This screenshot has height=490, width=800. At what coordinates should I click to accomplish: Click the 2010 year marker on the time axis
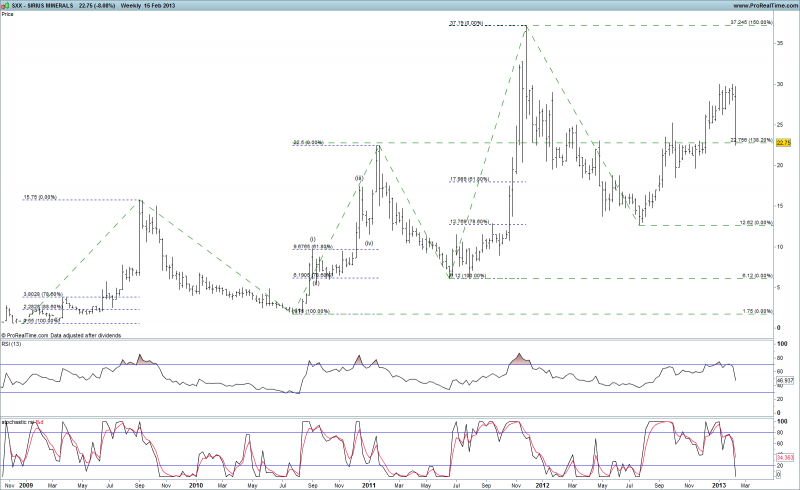pyautogui.click(x=195, y=483)
